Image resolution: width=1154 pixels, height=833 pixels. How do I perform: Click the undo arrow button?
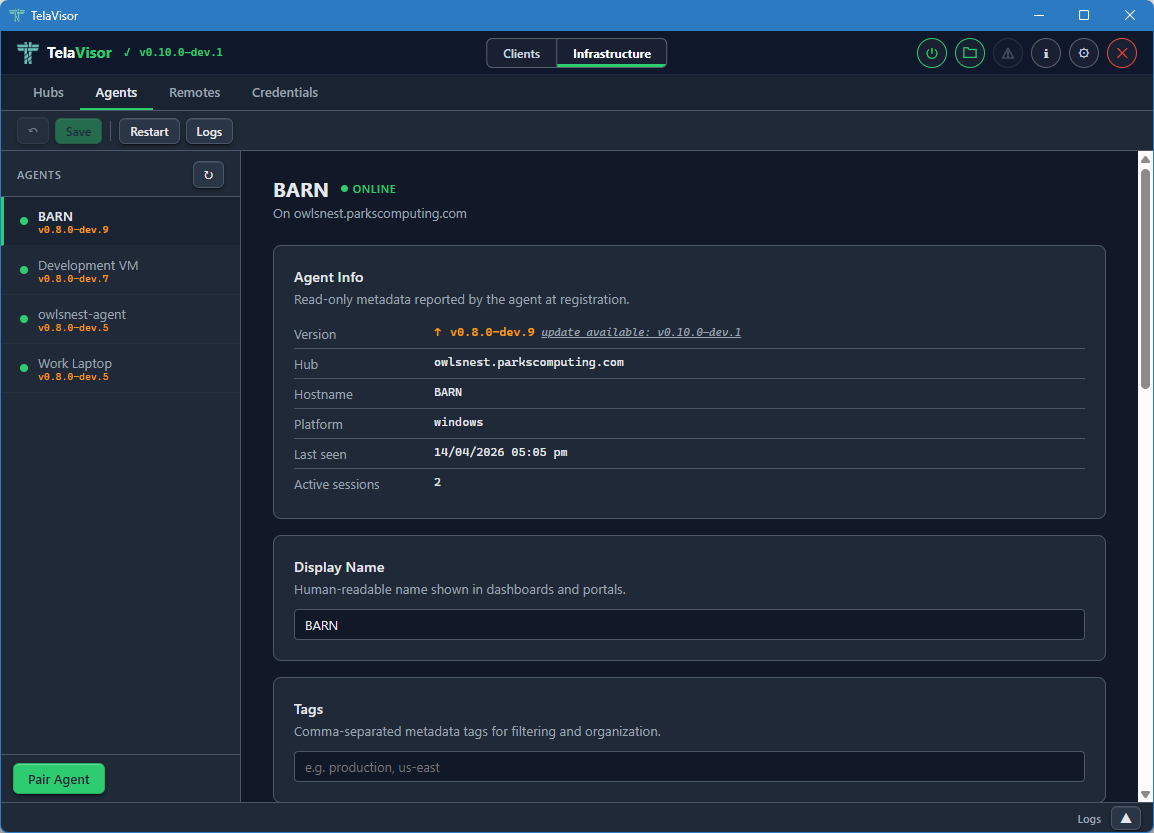tap(33, 131)
